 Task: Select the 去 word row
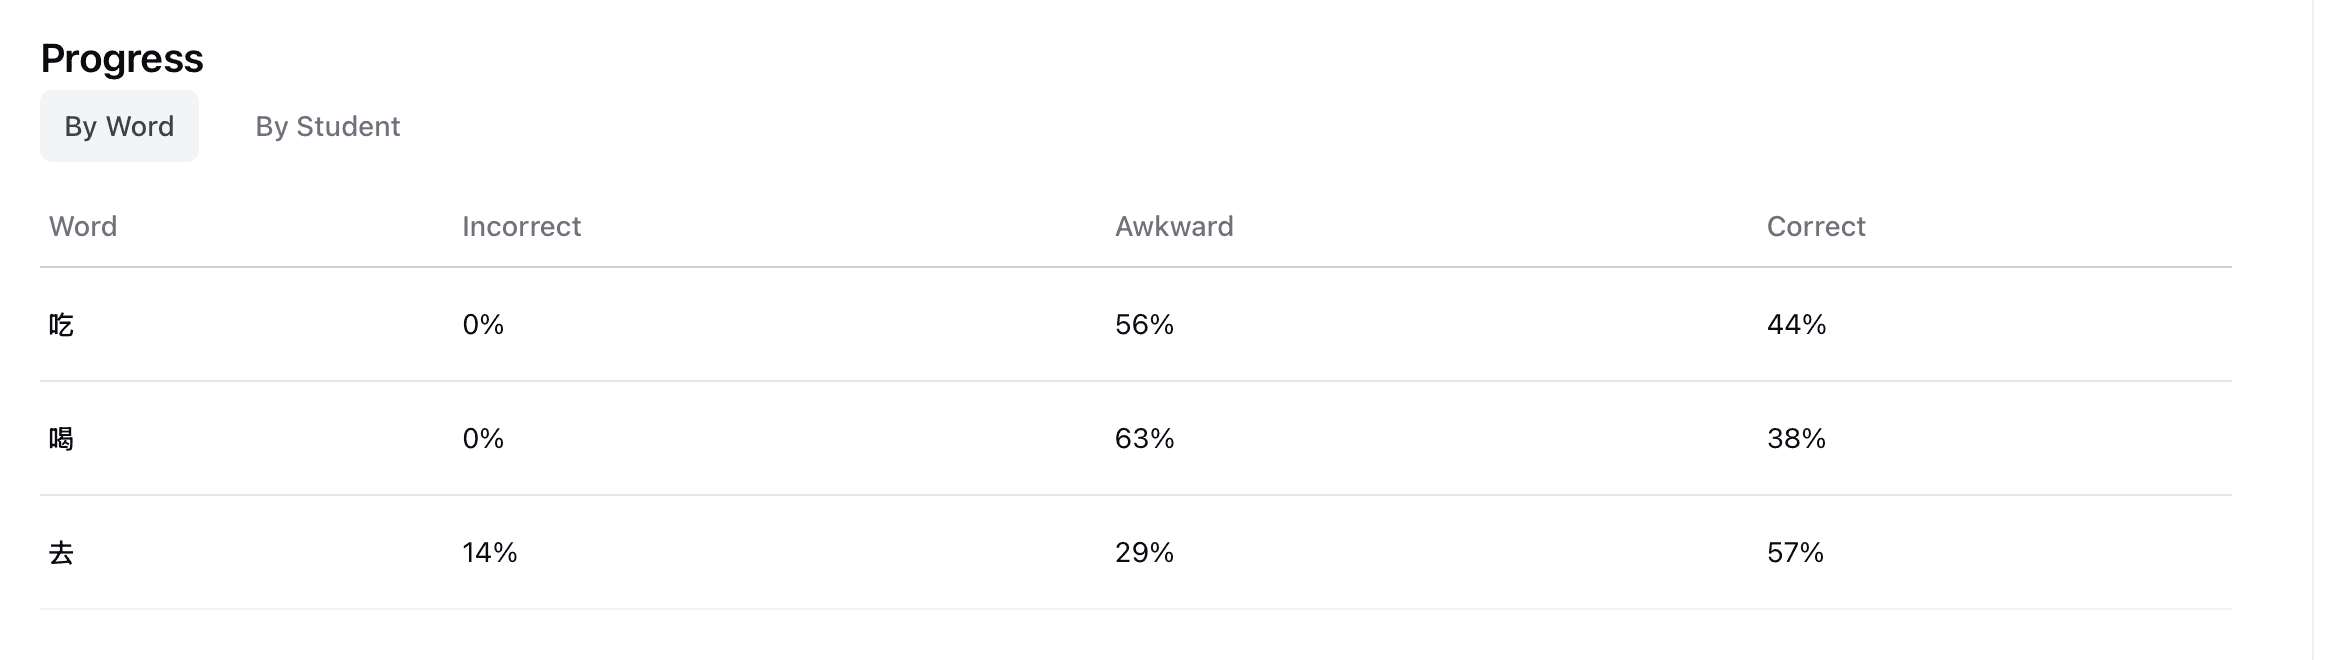tap(61, 553)
